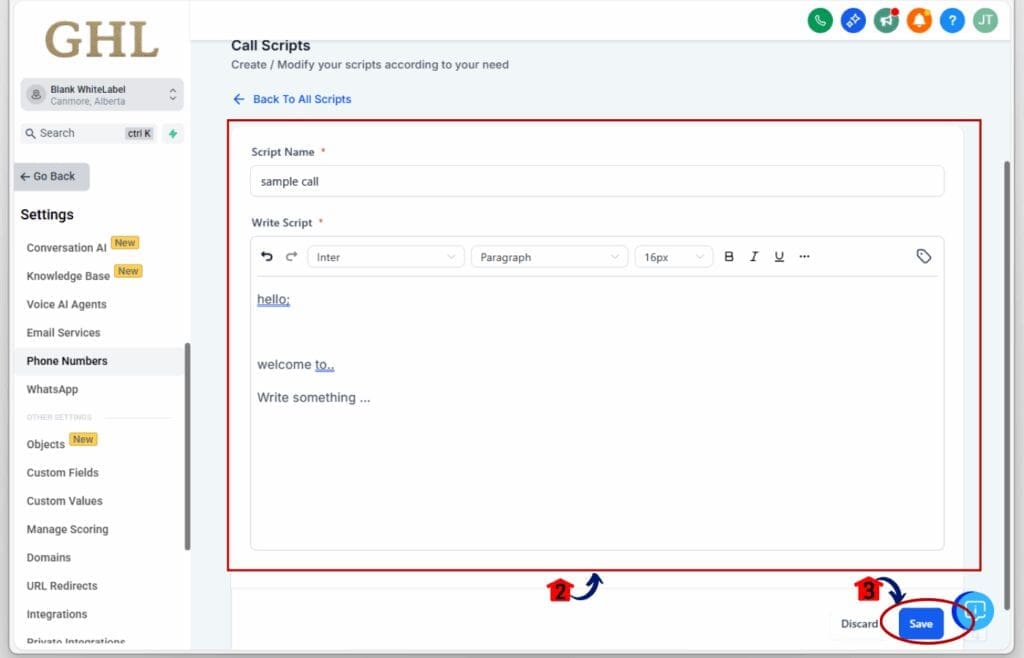
Task: Click the green lightning quick actions icon
Action: click(x=173, y=134)
